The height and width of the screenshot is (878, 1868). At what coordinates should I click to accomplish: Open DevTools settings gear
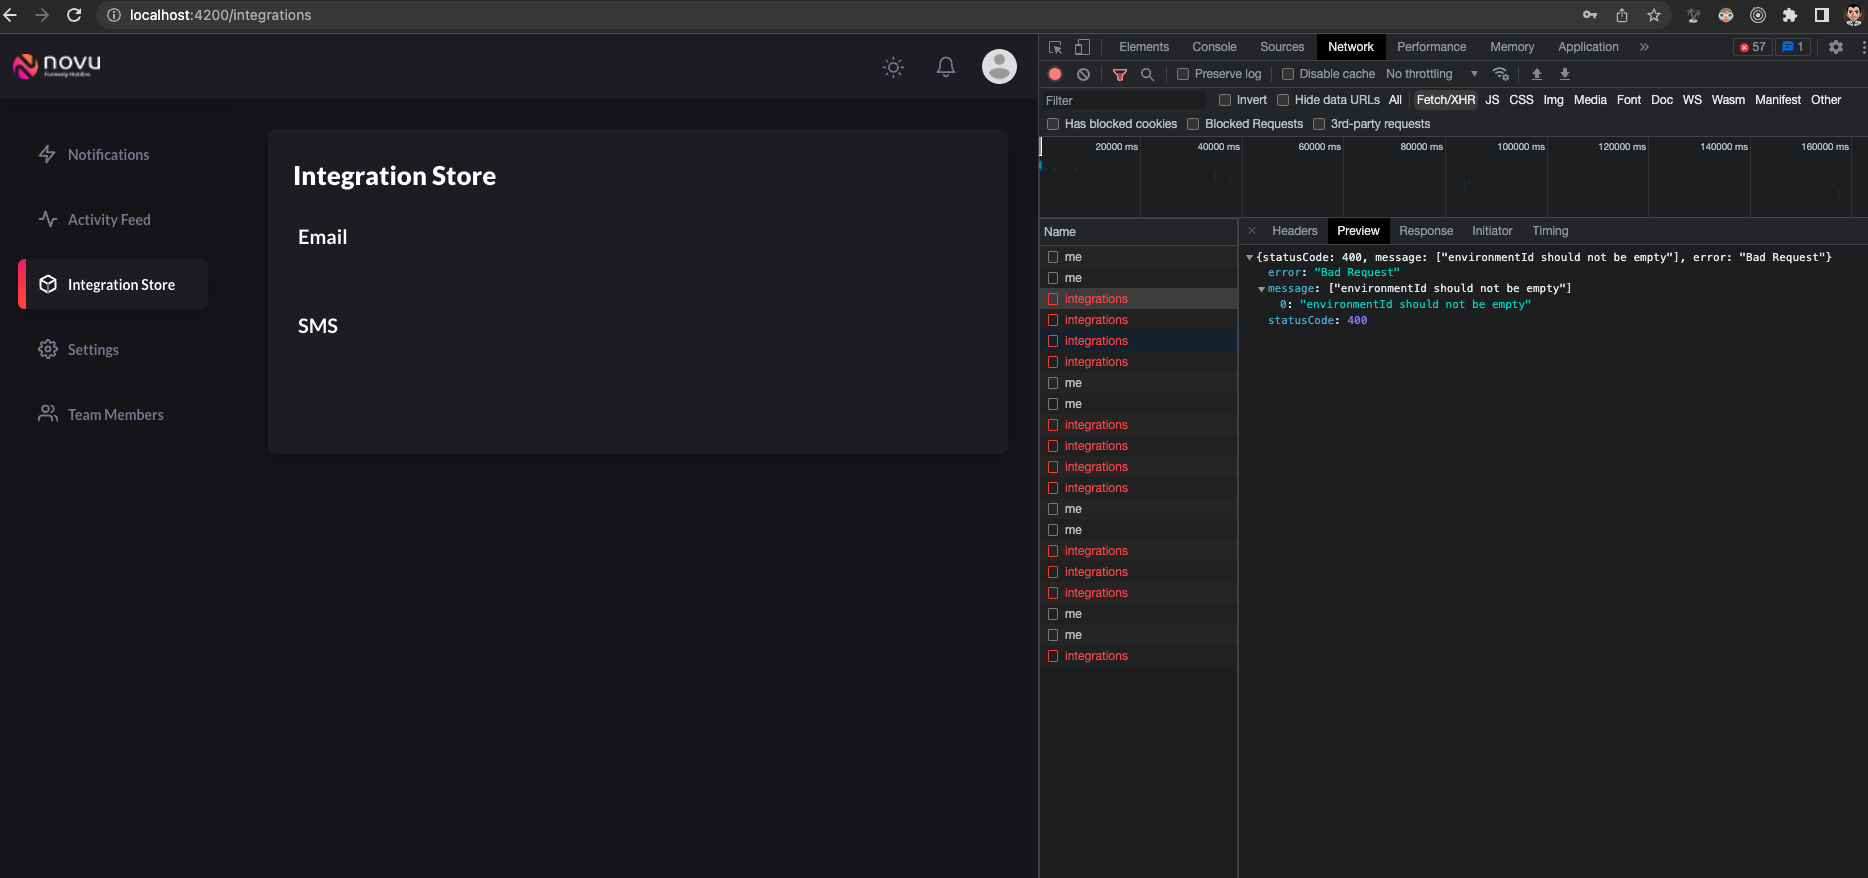pyautogui.click(x=1836, y=47)
